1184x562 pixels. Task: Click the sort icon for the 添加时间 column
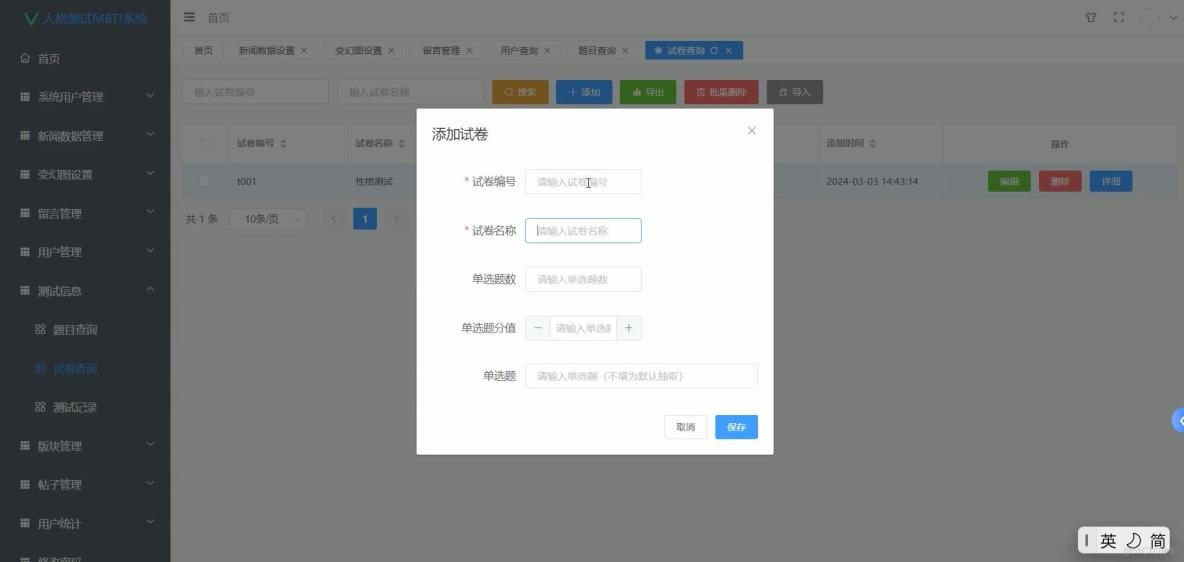pyautogui.click(x=872, y=144)
